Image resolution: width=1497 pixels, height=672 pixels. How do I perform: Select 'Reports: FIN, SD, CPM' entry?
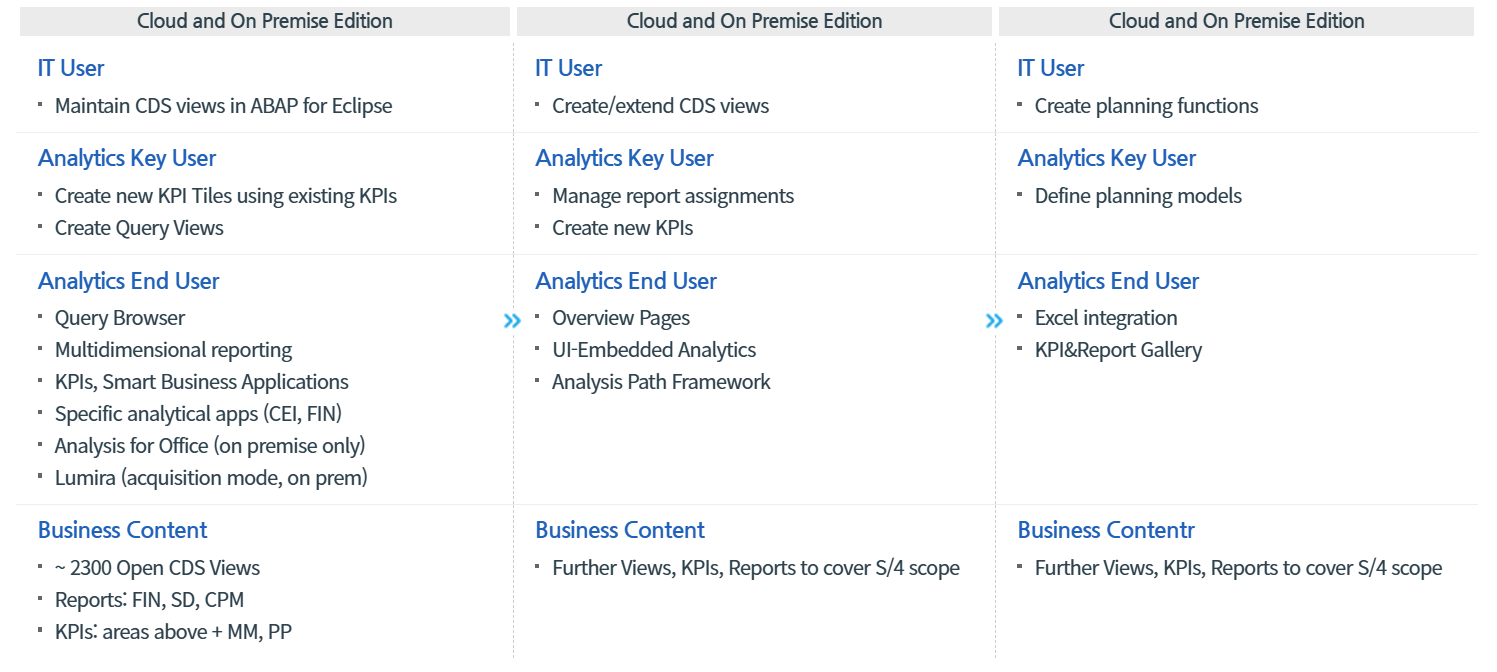[149, 600]
